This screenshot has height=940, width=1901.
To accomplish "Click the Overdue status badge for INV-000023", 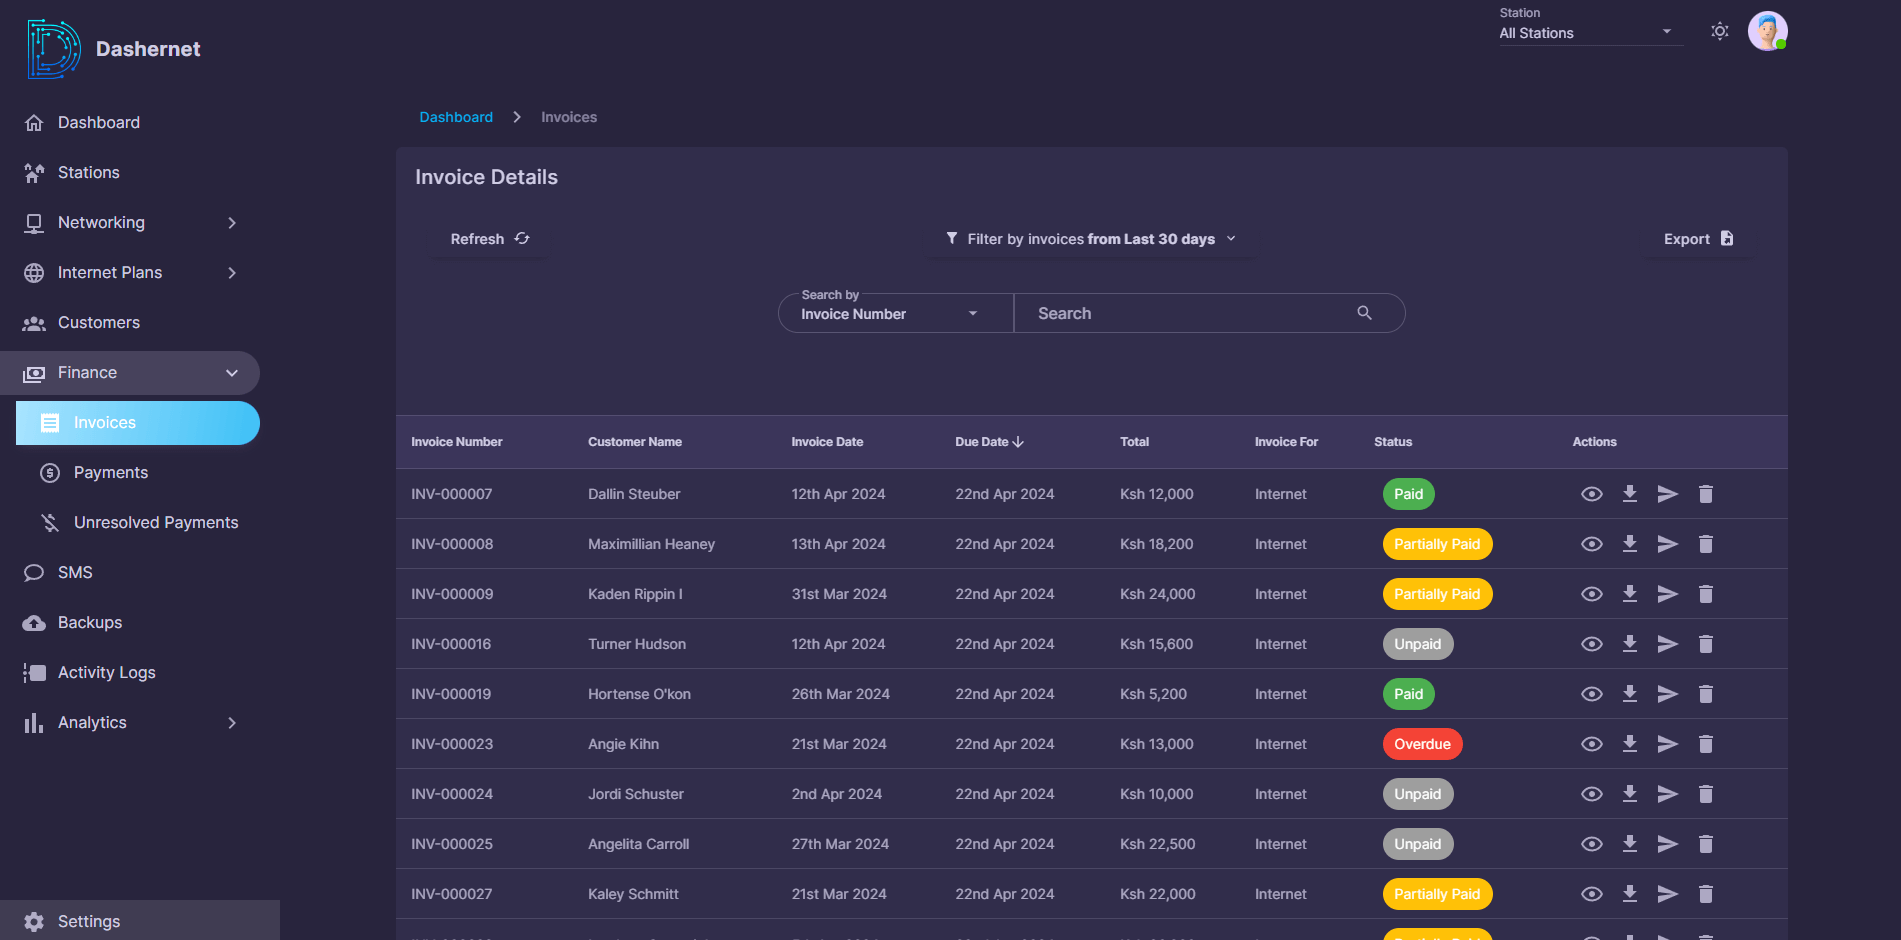I will pyautogui.click(x=1421, y=744).
